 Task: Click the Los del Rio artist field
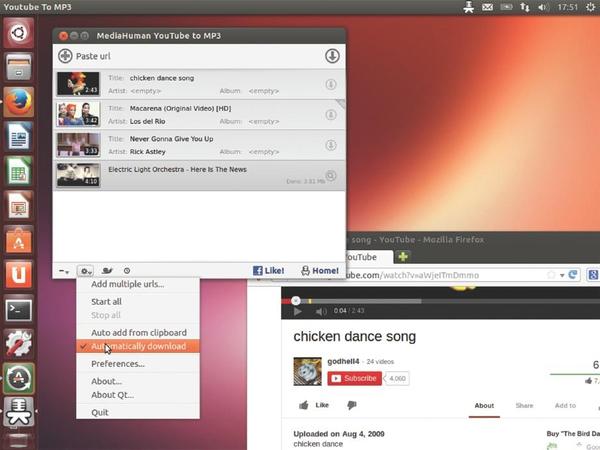tap(148, 121)
